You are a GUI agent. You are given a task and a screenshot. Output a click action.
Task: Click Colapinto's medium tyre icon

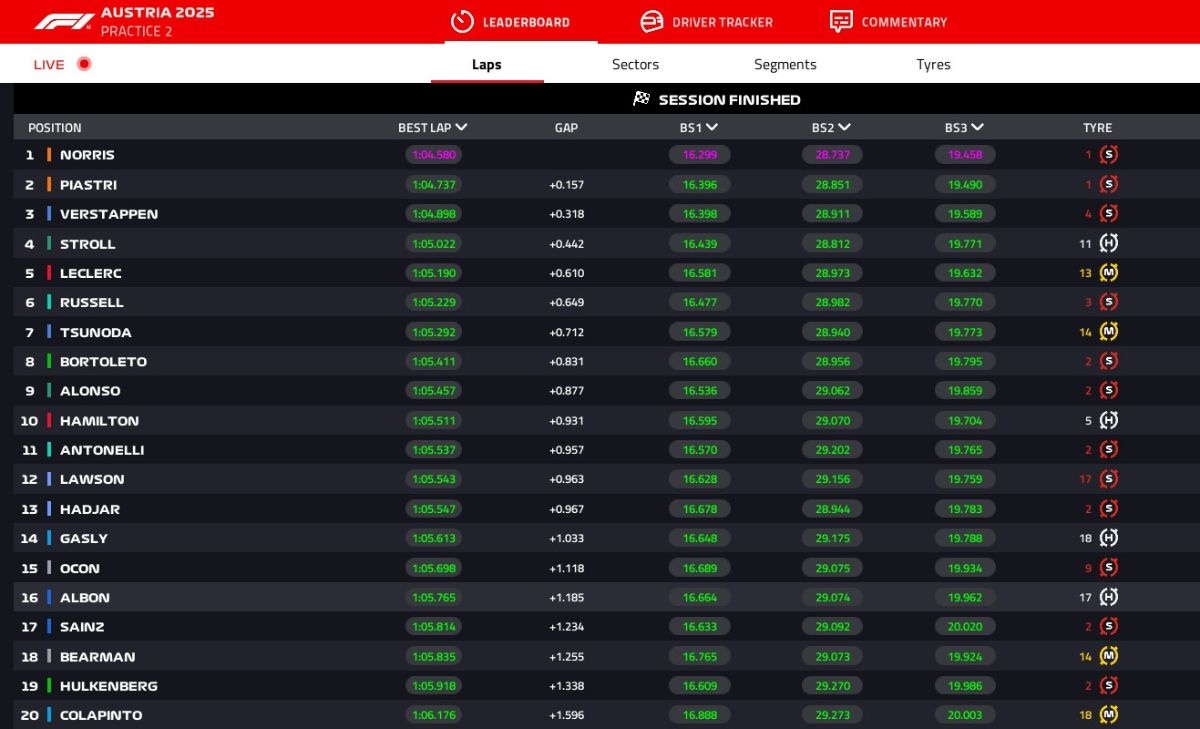click(1108, 715)
